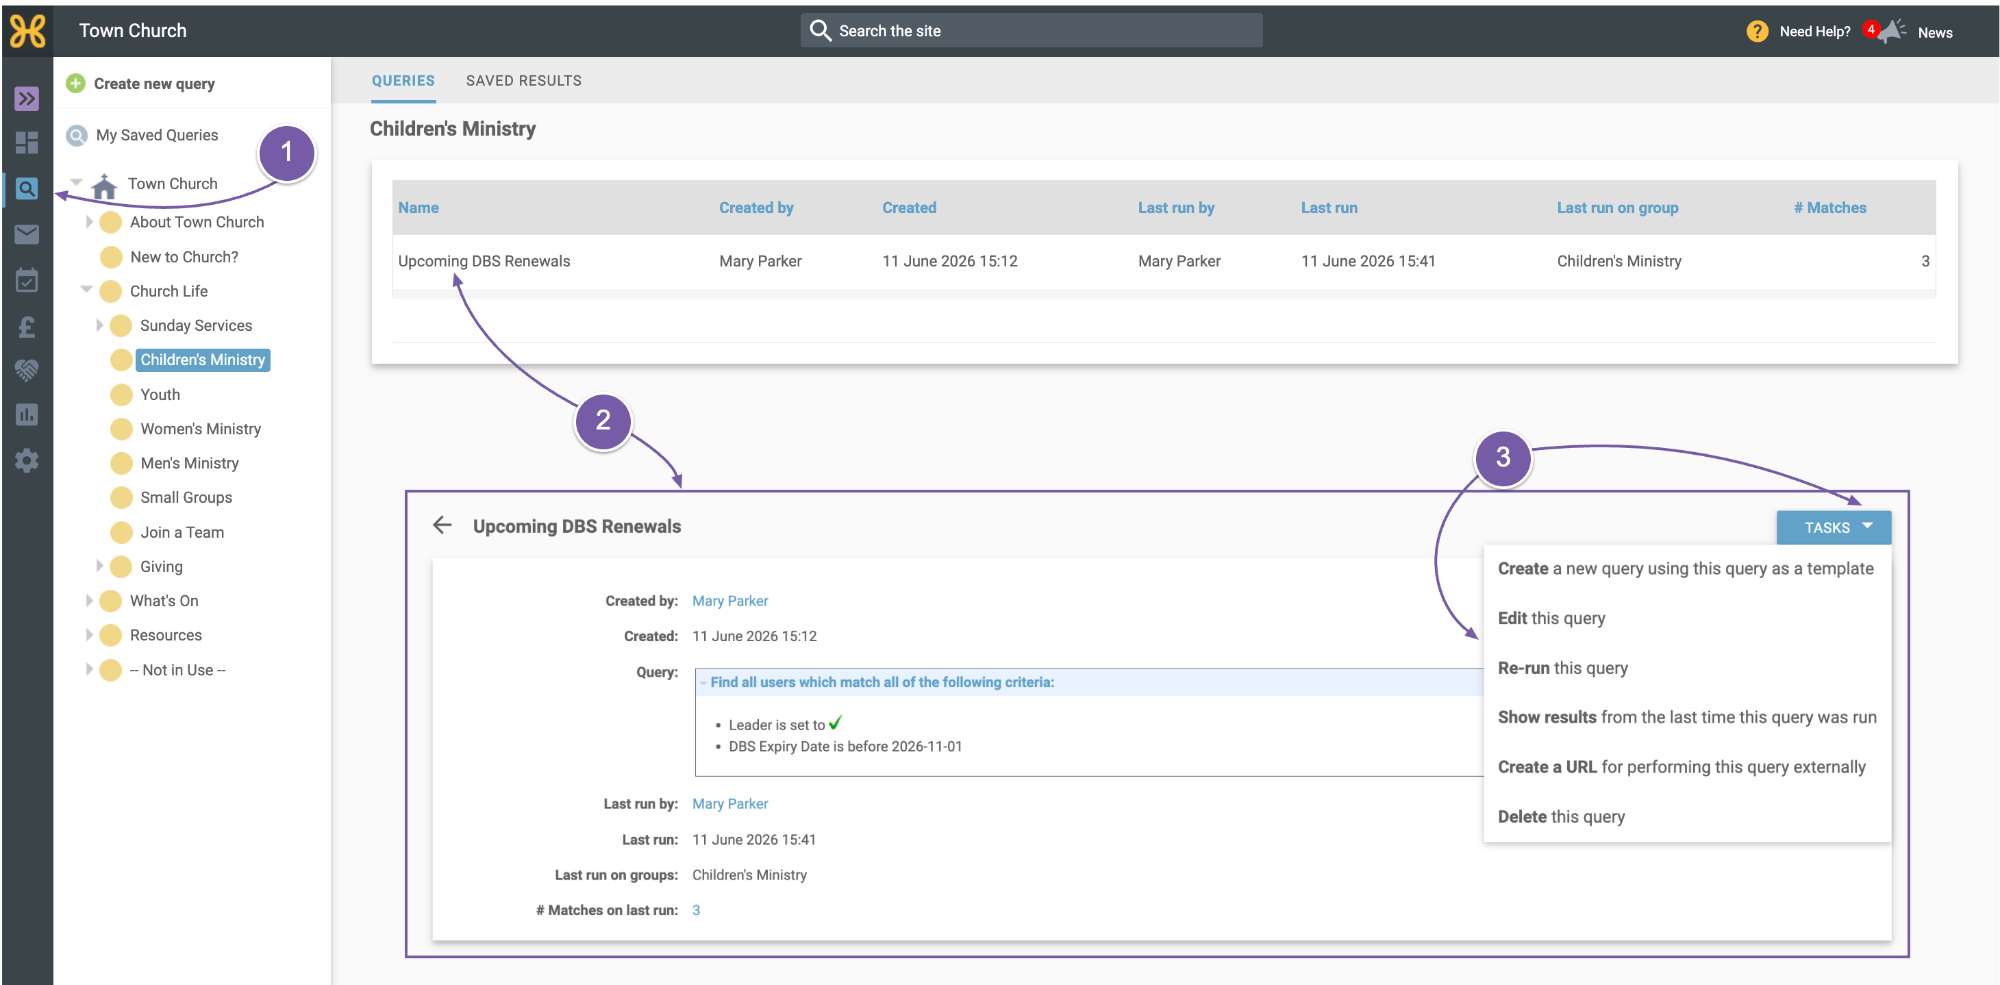
Task: Sort table by Name column header
Action: 418,208
